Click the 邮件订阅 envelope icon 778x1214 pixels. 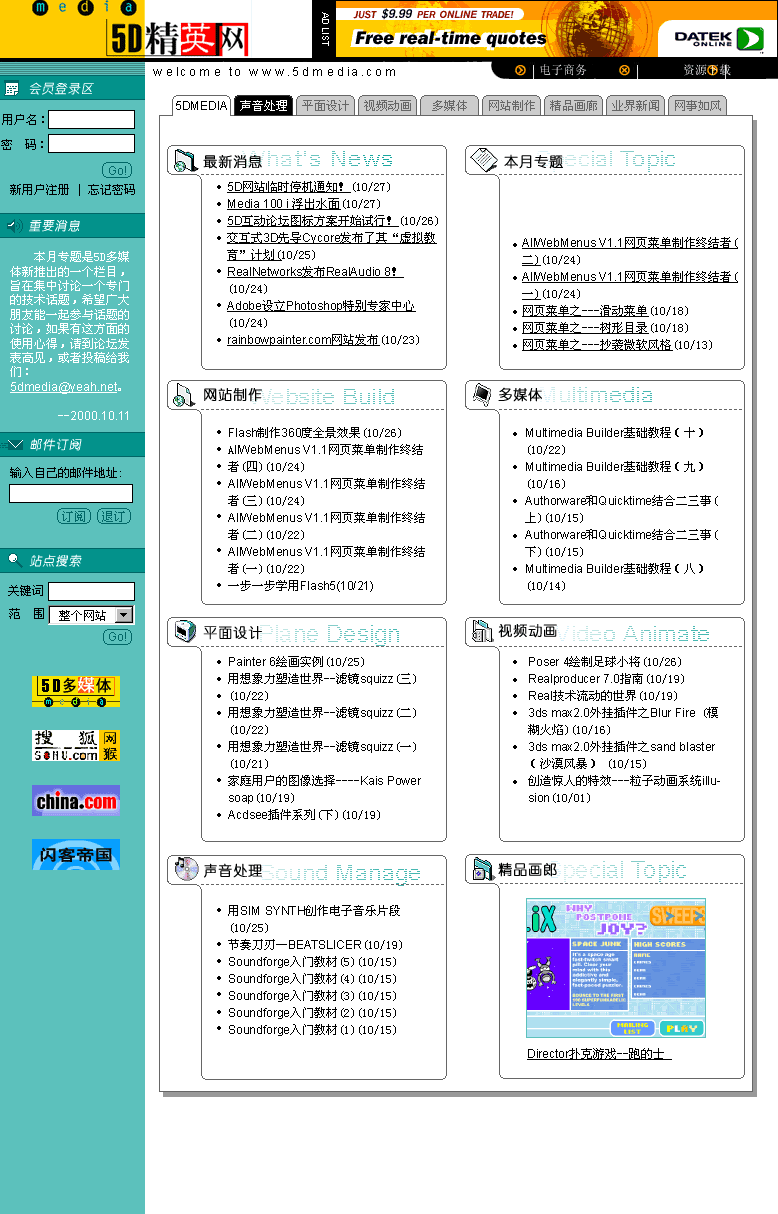point(14,445)
